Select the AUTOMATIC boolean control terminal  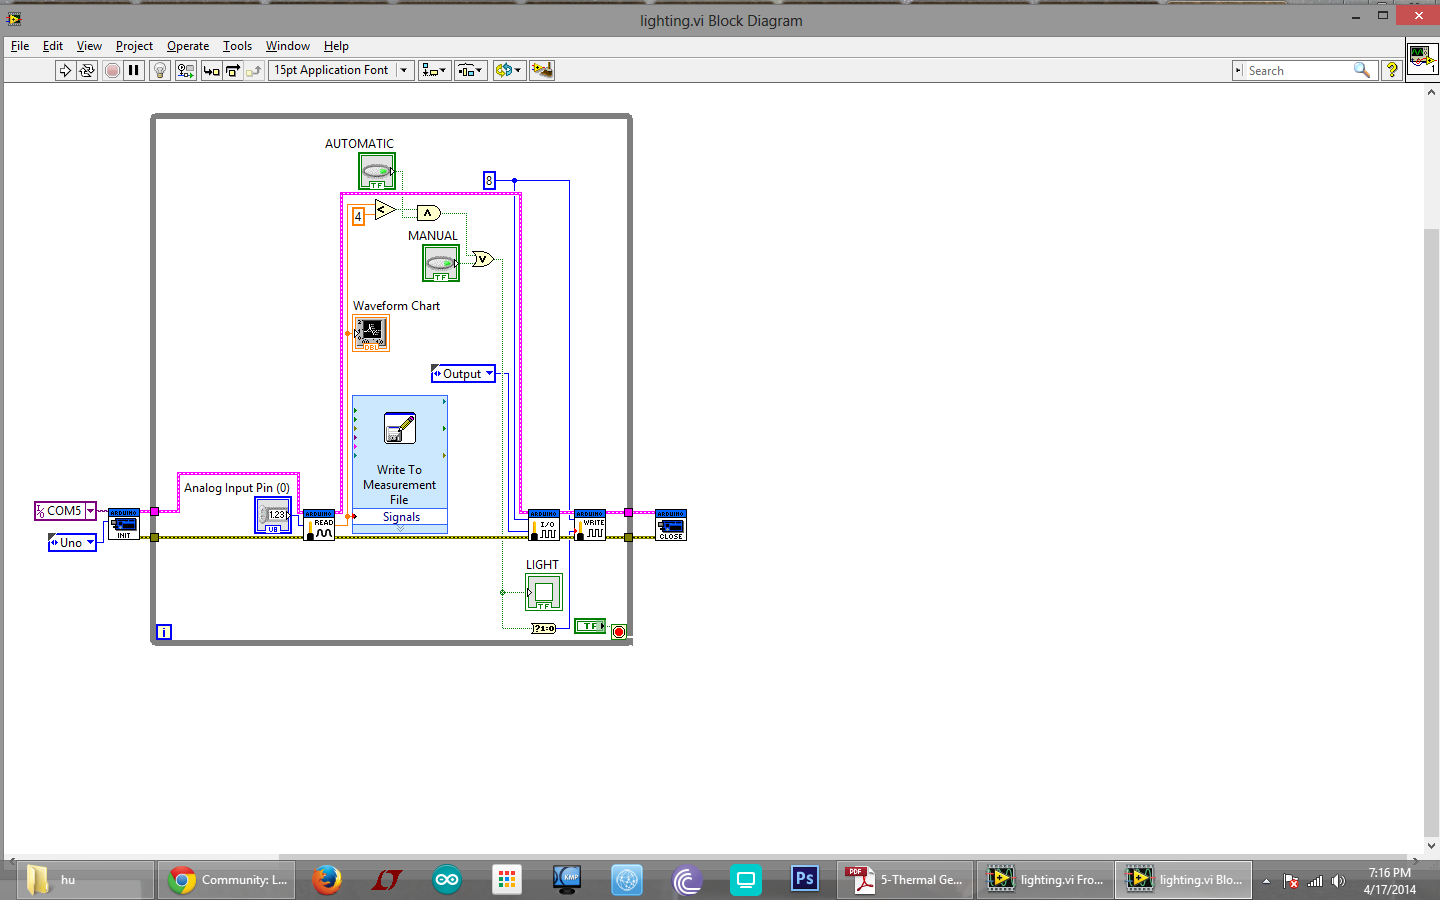point(377,171)
